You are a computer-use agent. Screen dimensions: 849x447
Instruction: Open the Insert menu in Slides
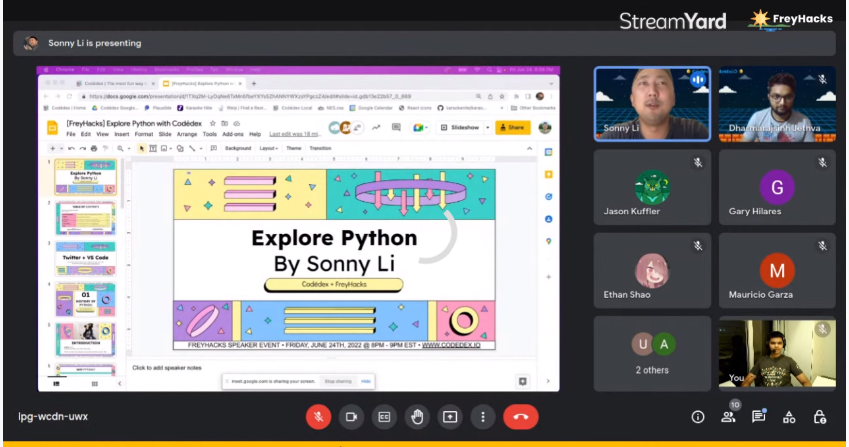(120, 134)
